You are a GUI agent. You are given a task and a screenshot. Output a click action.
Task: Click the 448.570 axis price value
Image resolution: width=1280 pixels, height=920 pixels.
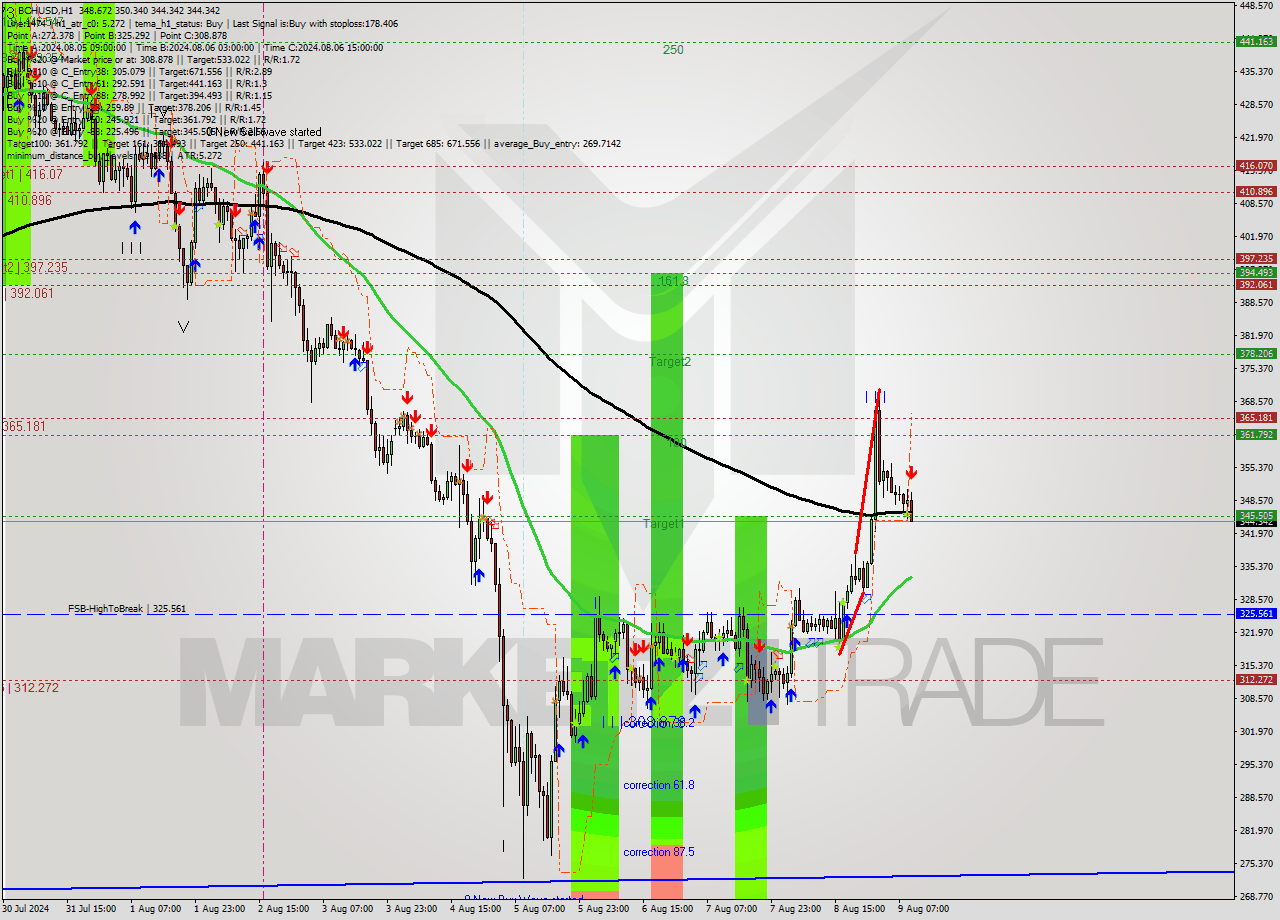1256,5
